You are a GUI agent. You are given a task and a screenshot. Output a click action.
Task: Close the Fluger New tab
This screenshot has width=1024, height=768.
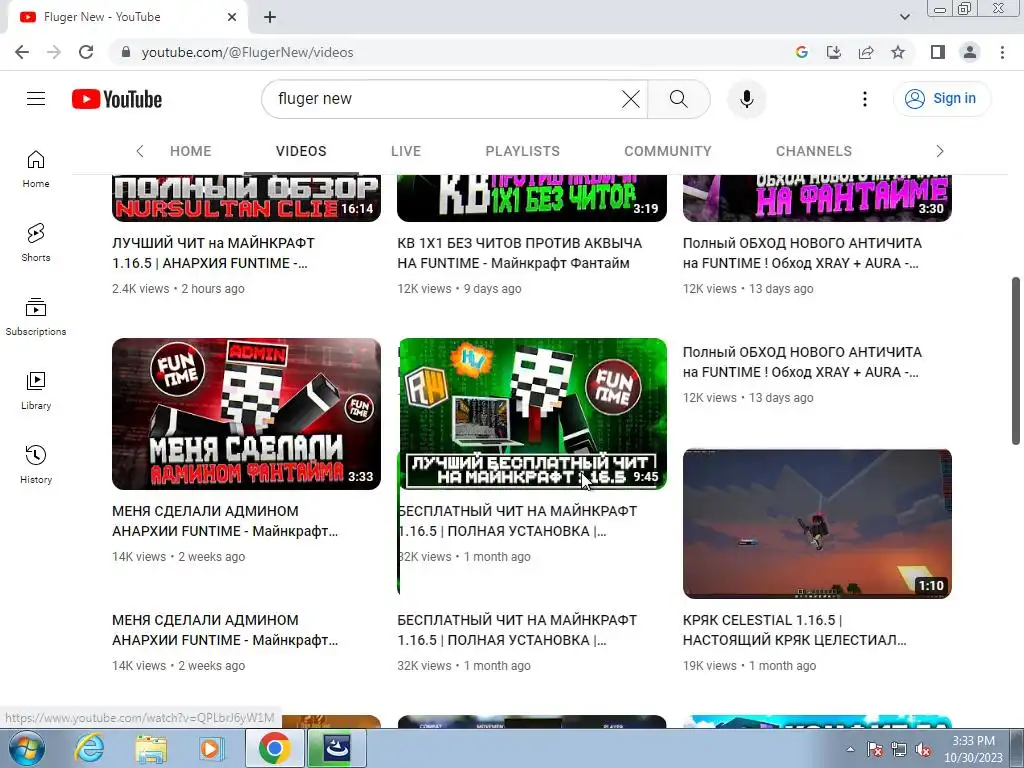point(232,17)
